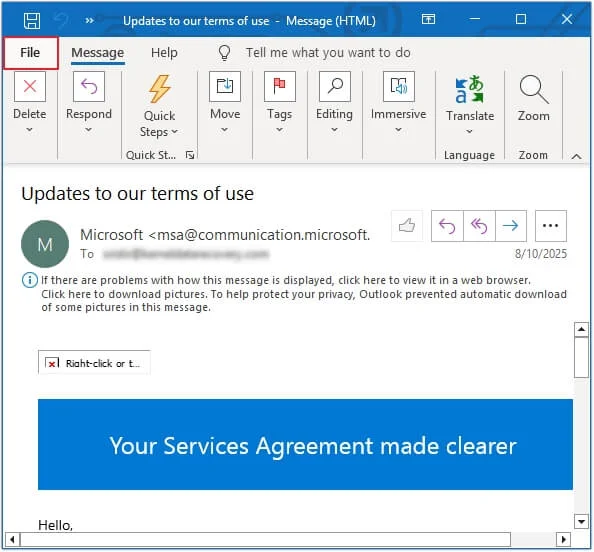Click the horizontal scrollbar right arrow
This screenshot has height=552, width=594.
pyautogui.click(x=563, y=539)
